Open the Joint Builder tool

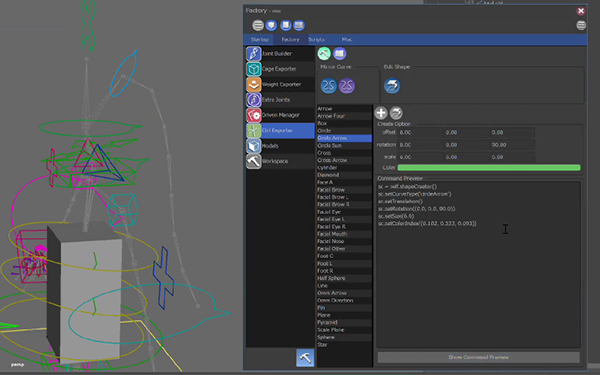280,54
